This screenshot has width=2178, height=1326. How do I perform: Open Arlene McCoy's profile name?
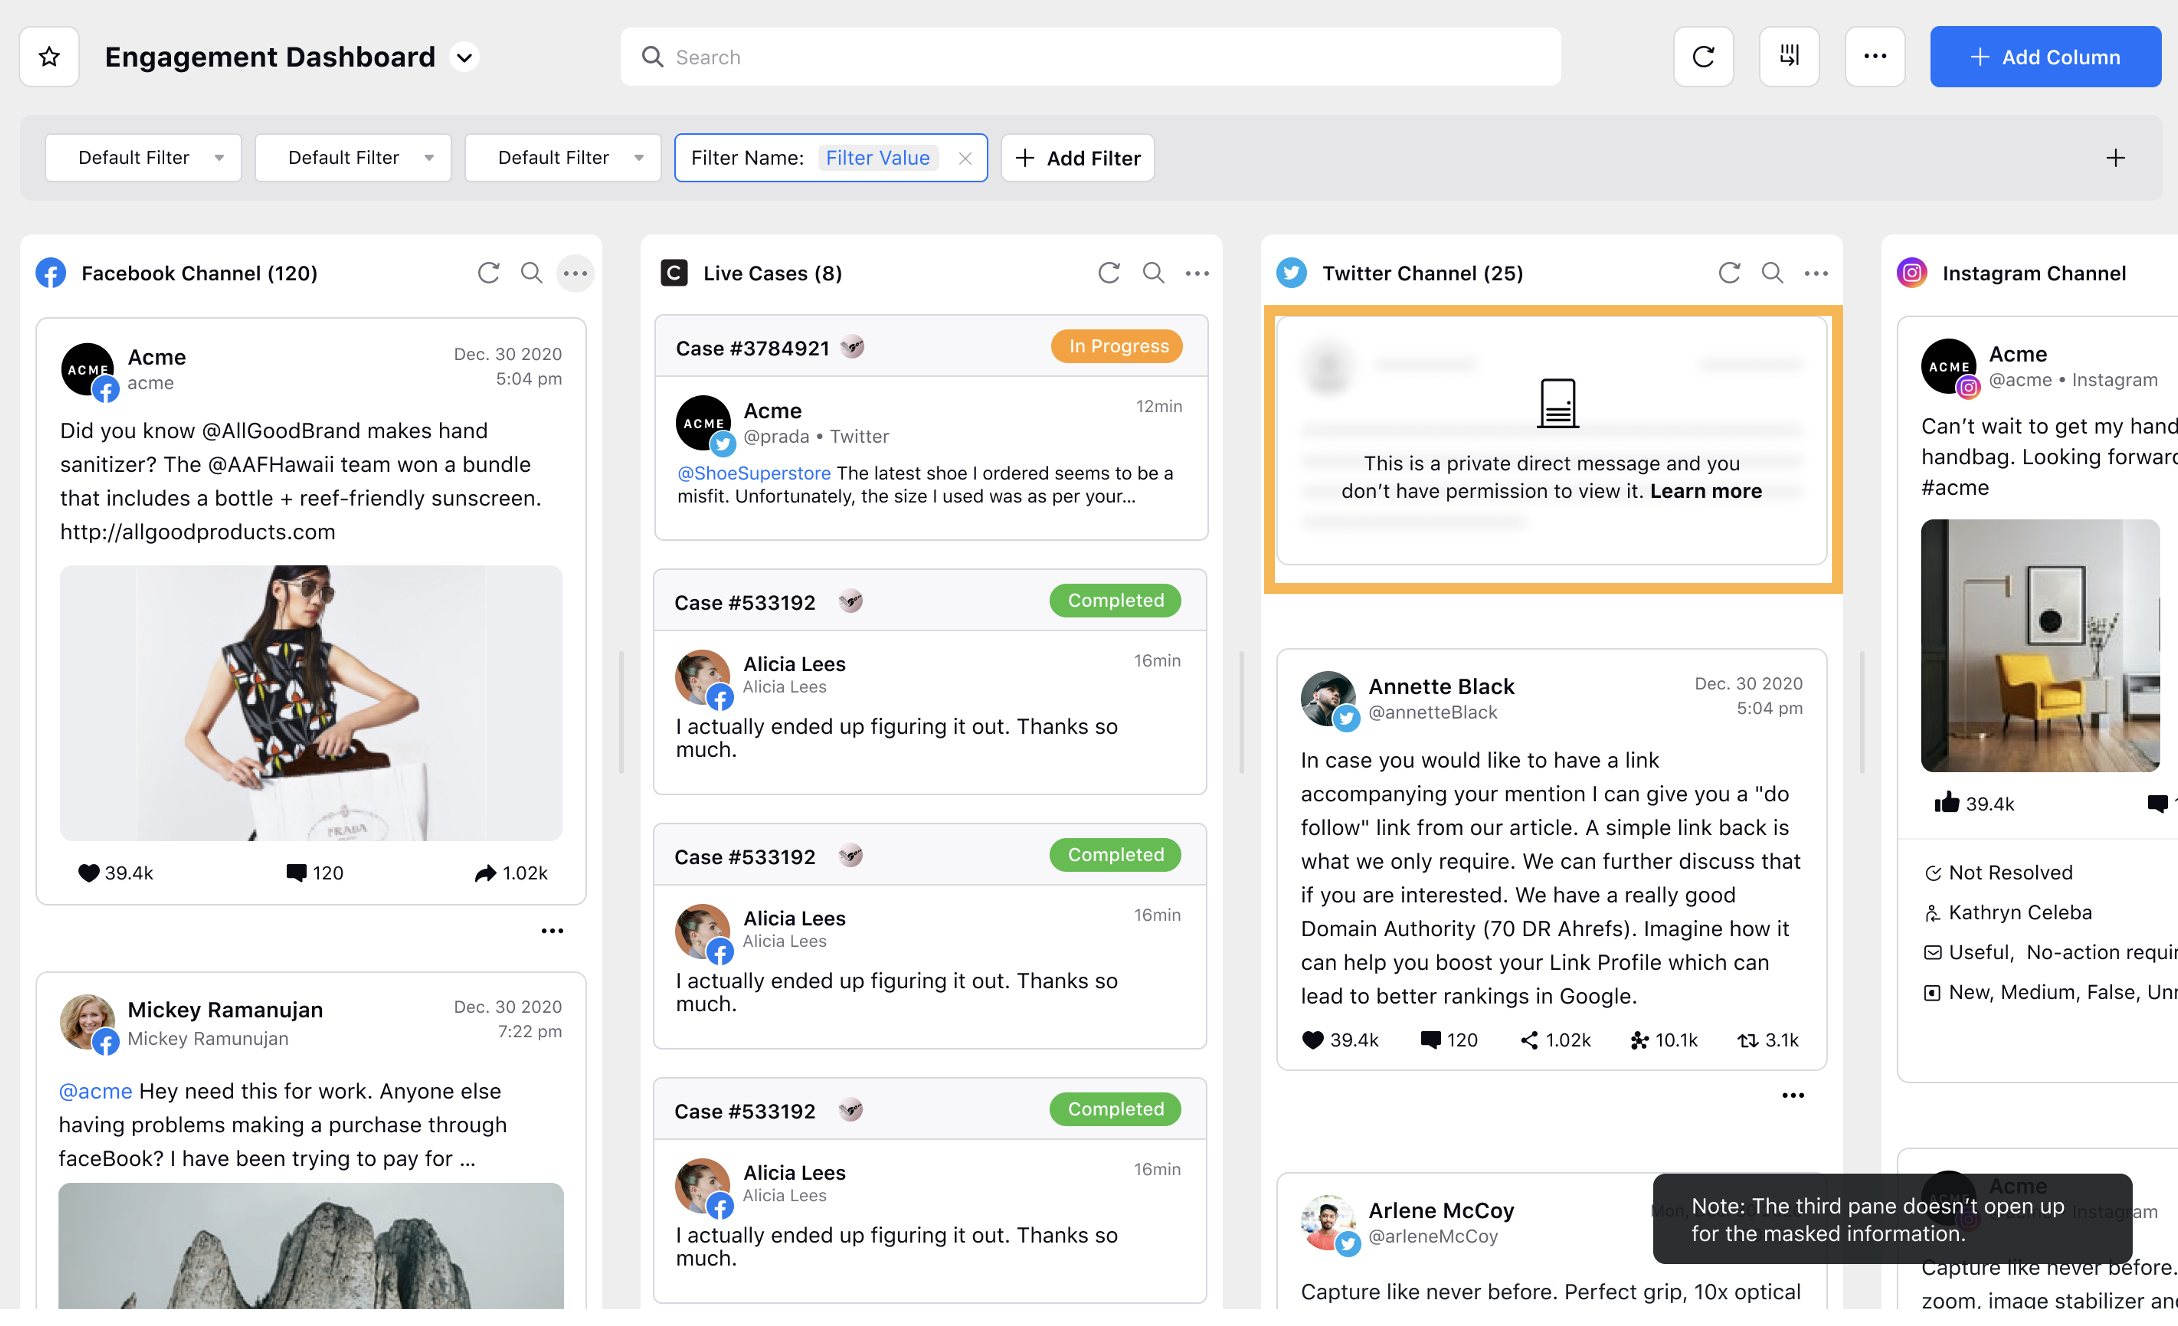coord(1441,1211)
